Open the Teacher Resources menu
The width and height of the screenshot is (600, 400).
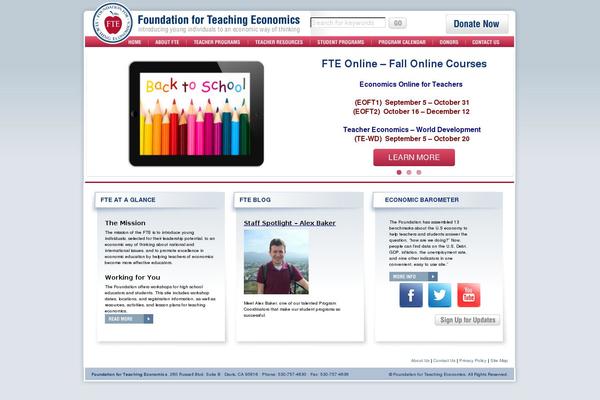[279, 42]
